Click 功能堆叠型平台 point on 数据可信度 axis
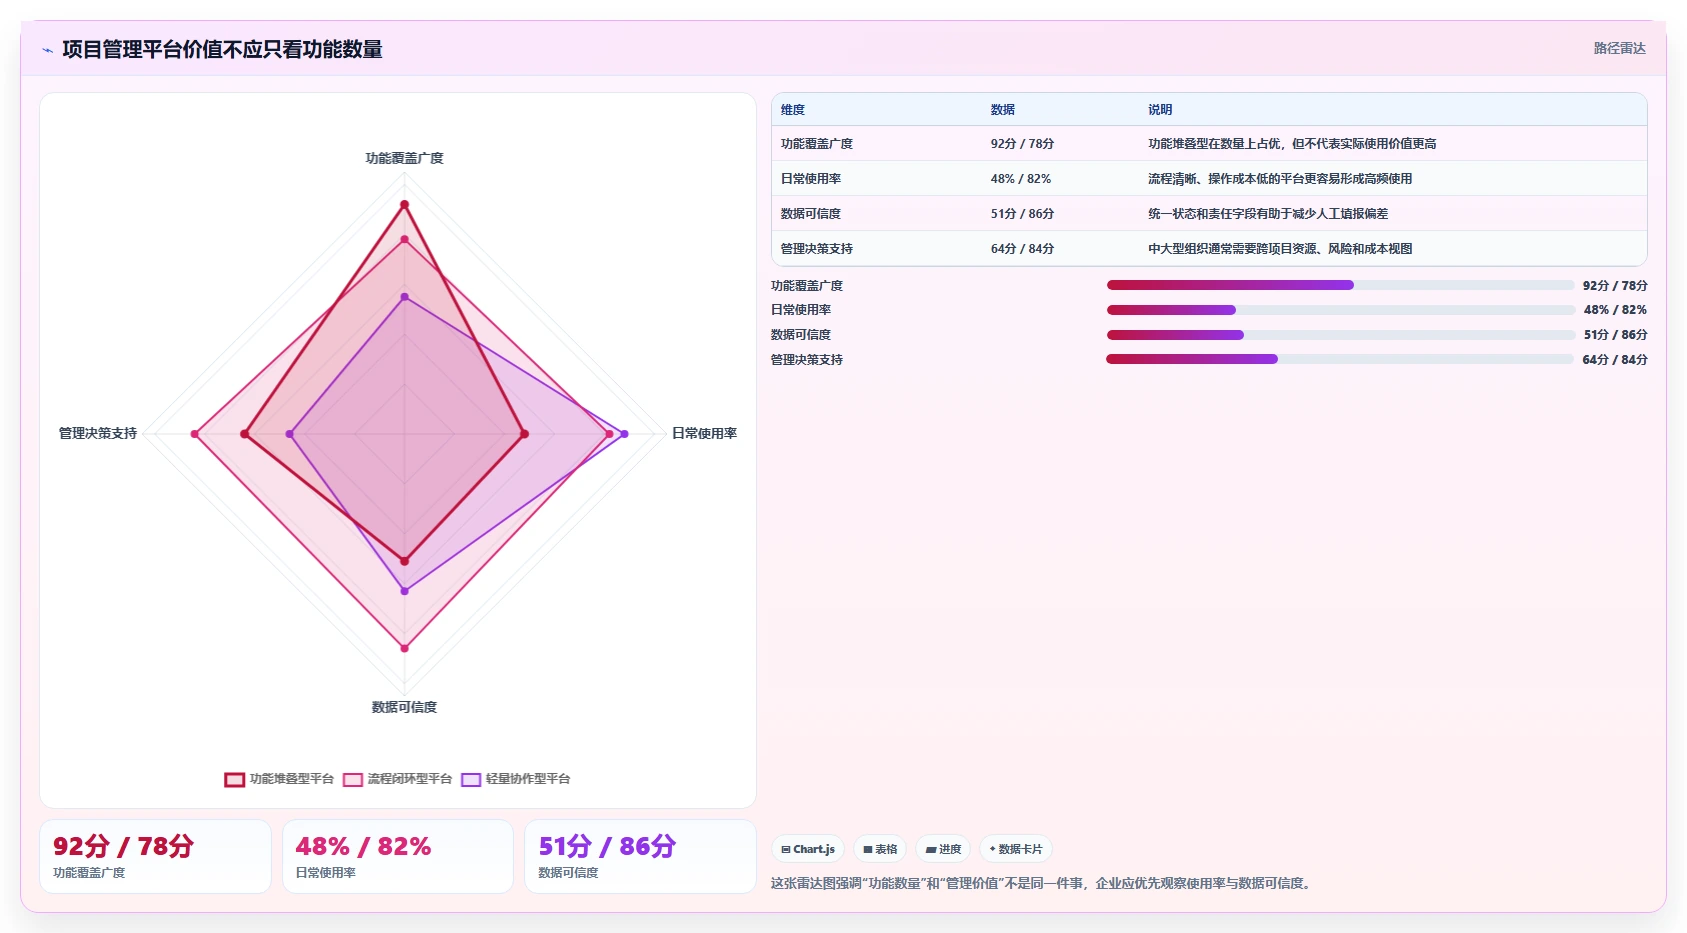This screenshot has height=933, width=1687. [x=404, y=561]
